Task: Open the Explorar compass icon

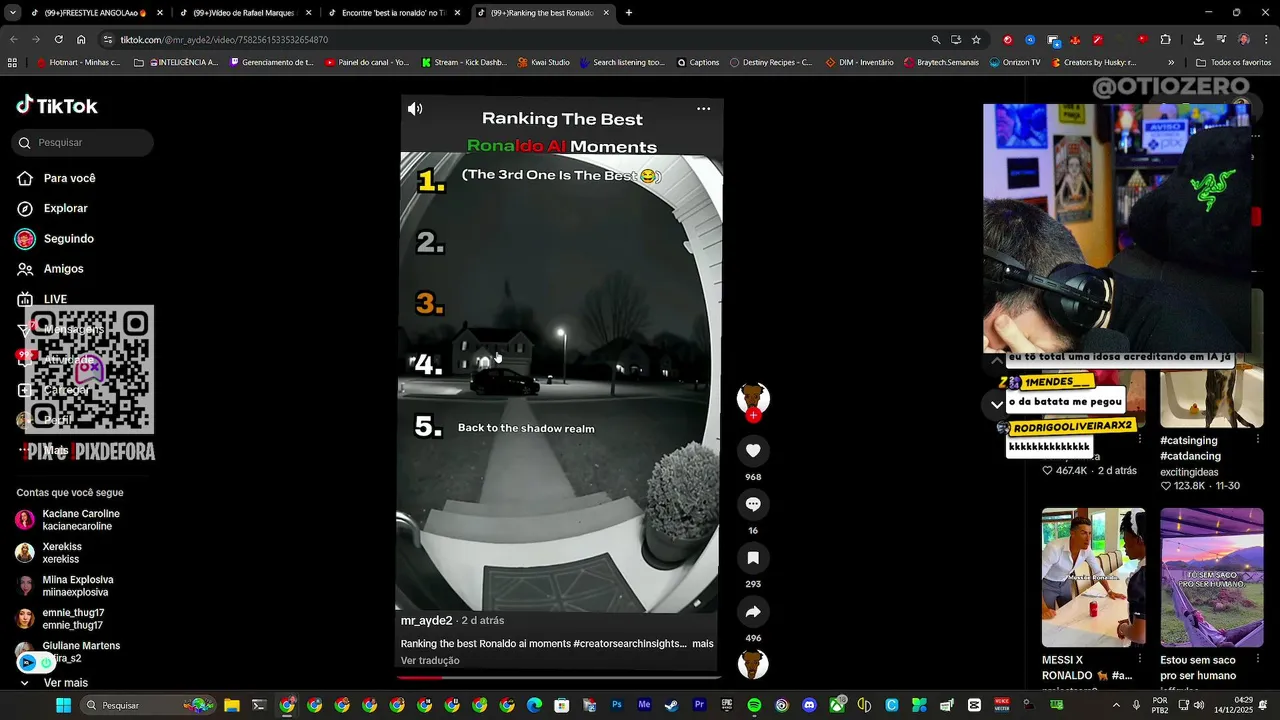Action: click(25, 208)
